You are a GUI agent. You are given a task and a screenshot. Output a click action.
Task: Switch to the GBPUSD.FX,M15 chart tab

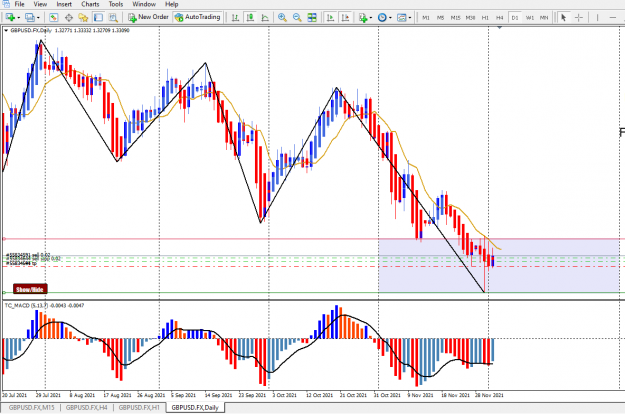(31, 408)
